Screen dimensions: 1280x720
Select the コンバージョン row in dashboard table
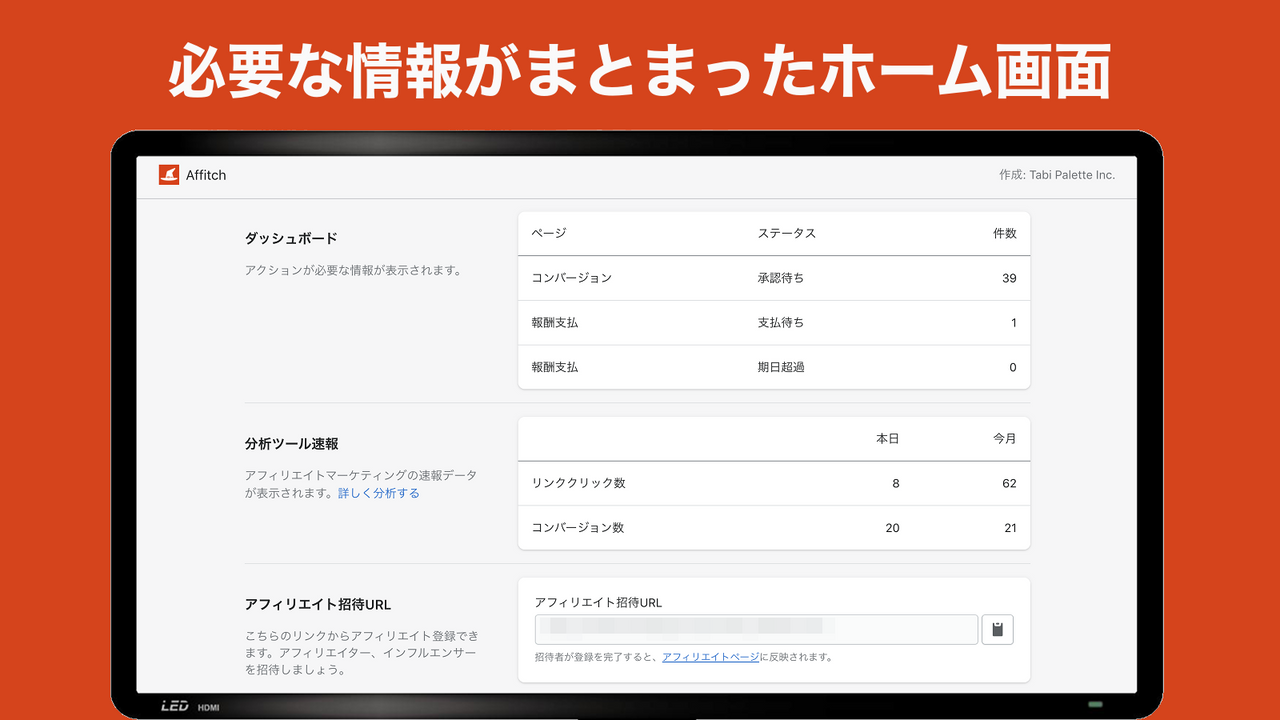point(774,278)
